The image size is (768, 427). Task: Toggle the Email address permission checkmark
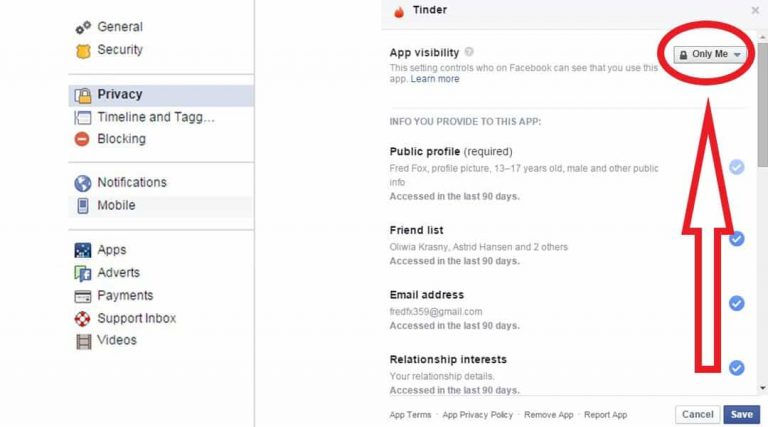point(736,304)
